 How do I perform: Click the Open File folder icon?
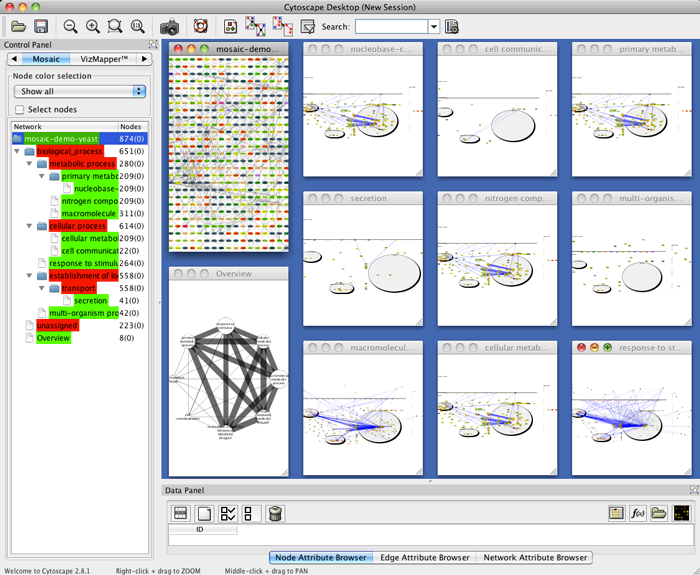coord(19,27)
